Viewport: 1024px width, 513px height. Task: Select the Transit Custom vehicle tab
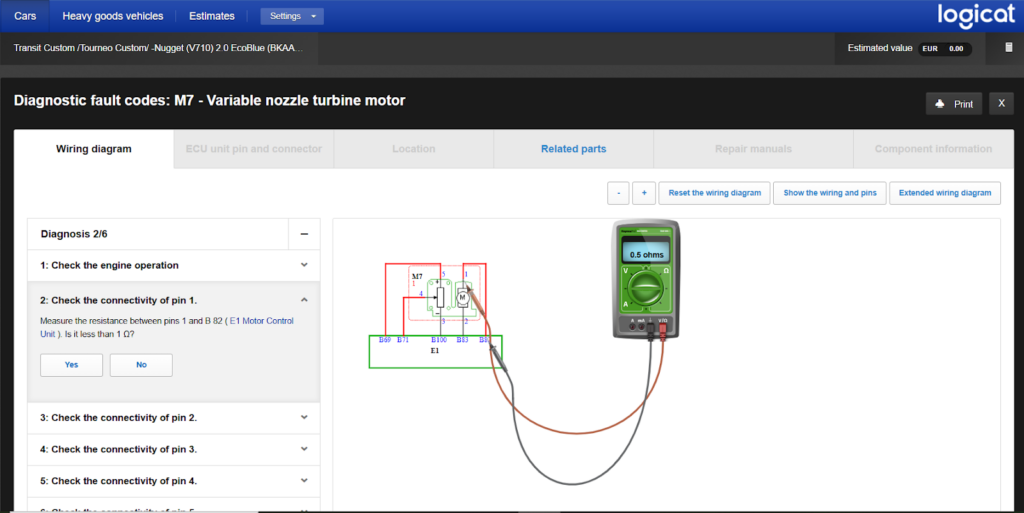[x=159, y=48]
